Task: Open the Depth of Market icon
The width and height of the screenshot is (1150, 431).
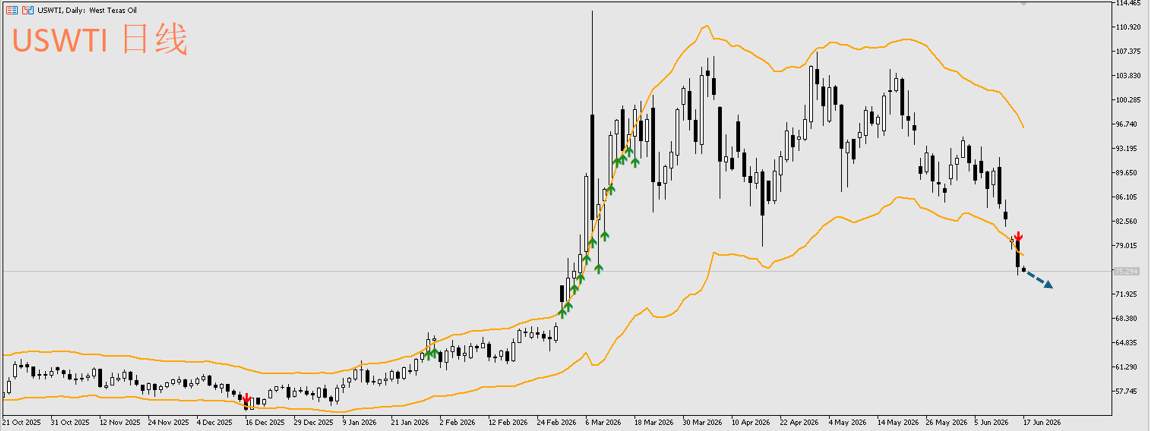Action: pos(12,10)
